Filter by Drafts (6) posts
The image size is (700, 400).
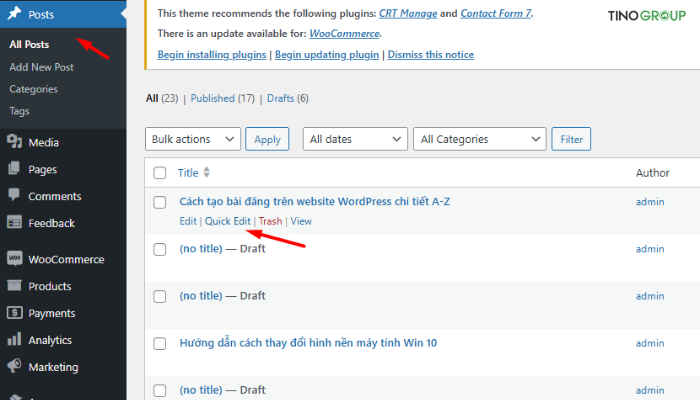(288, 98)
